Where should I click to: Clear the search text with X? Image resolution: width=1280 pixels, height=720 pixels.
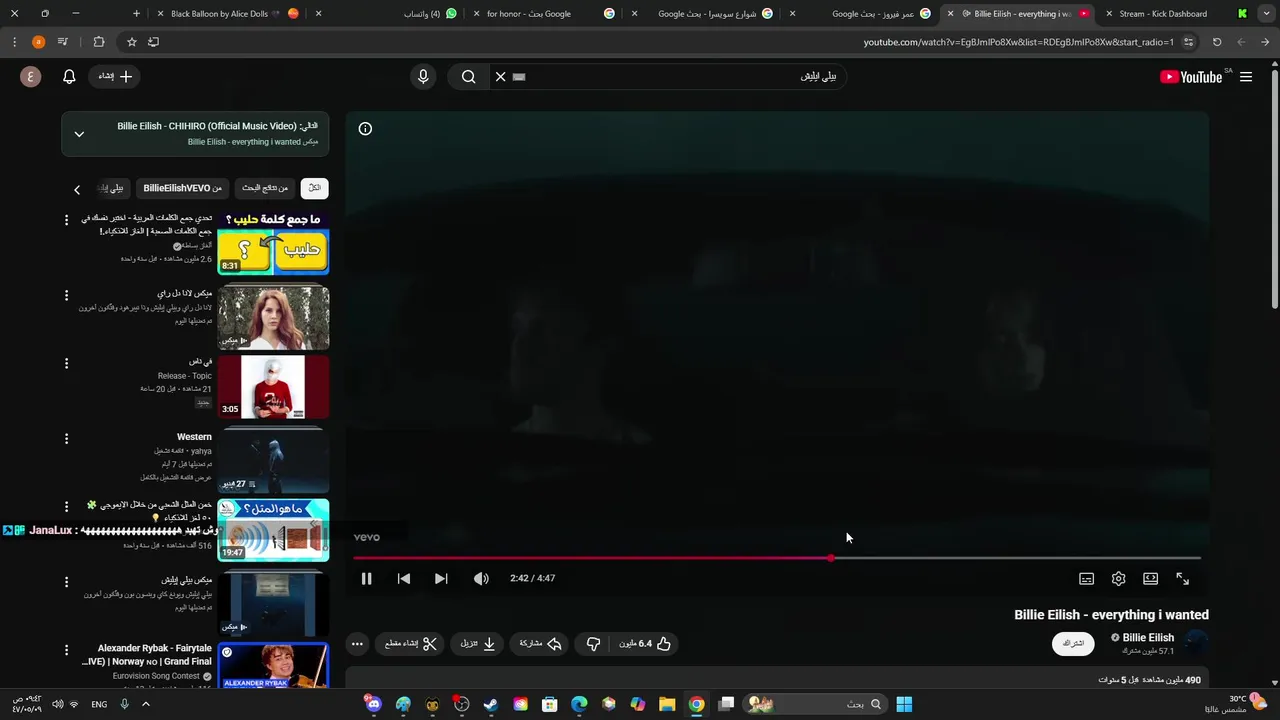click(x=501, y=77)
